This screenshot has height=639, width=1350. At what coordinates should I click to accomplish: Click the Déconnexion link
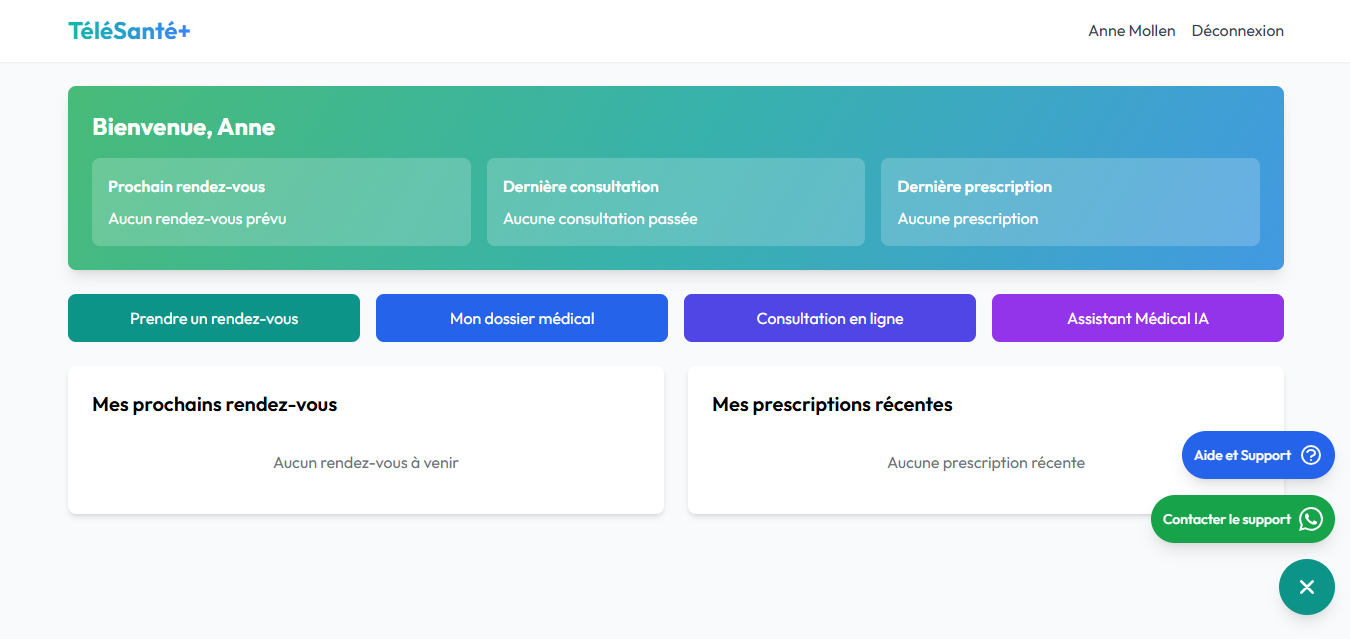coord(1237,31)
